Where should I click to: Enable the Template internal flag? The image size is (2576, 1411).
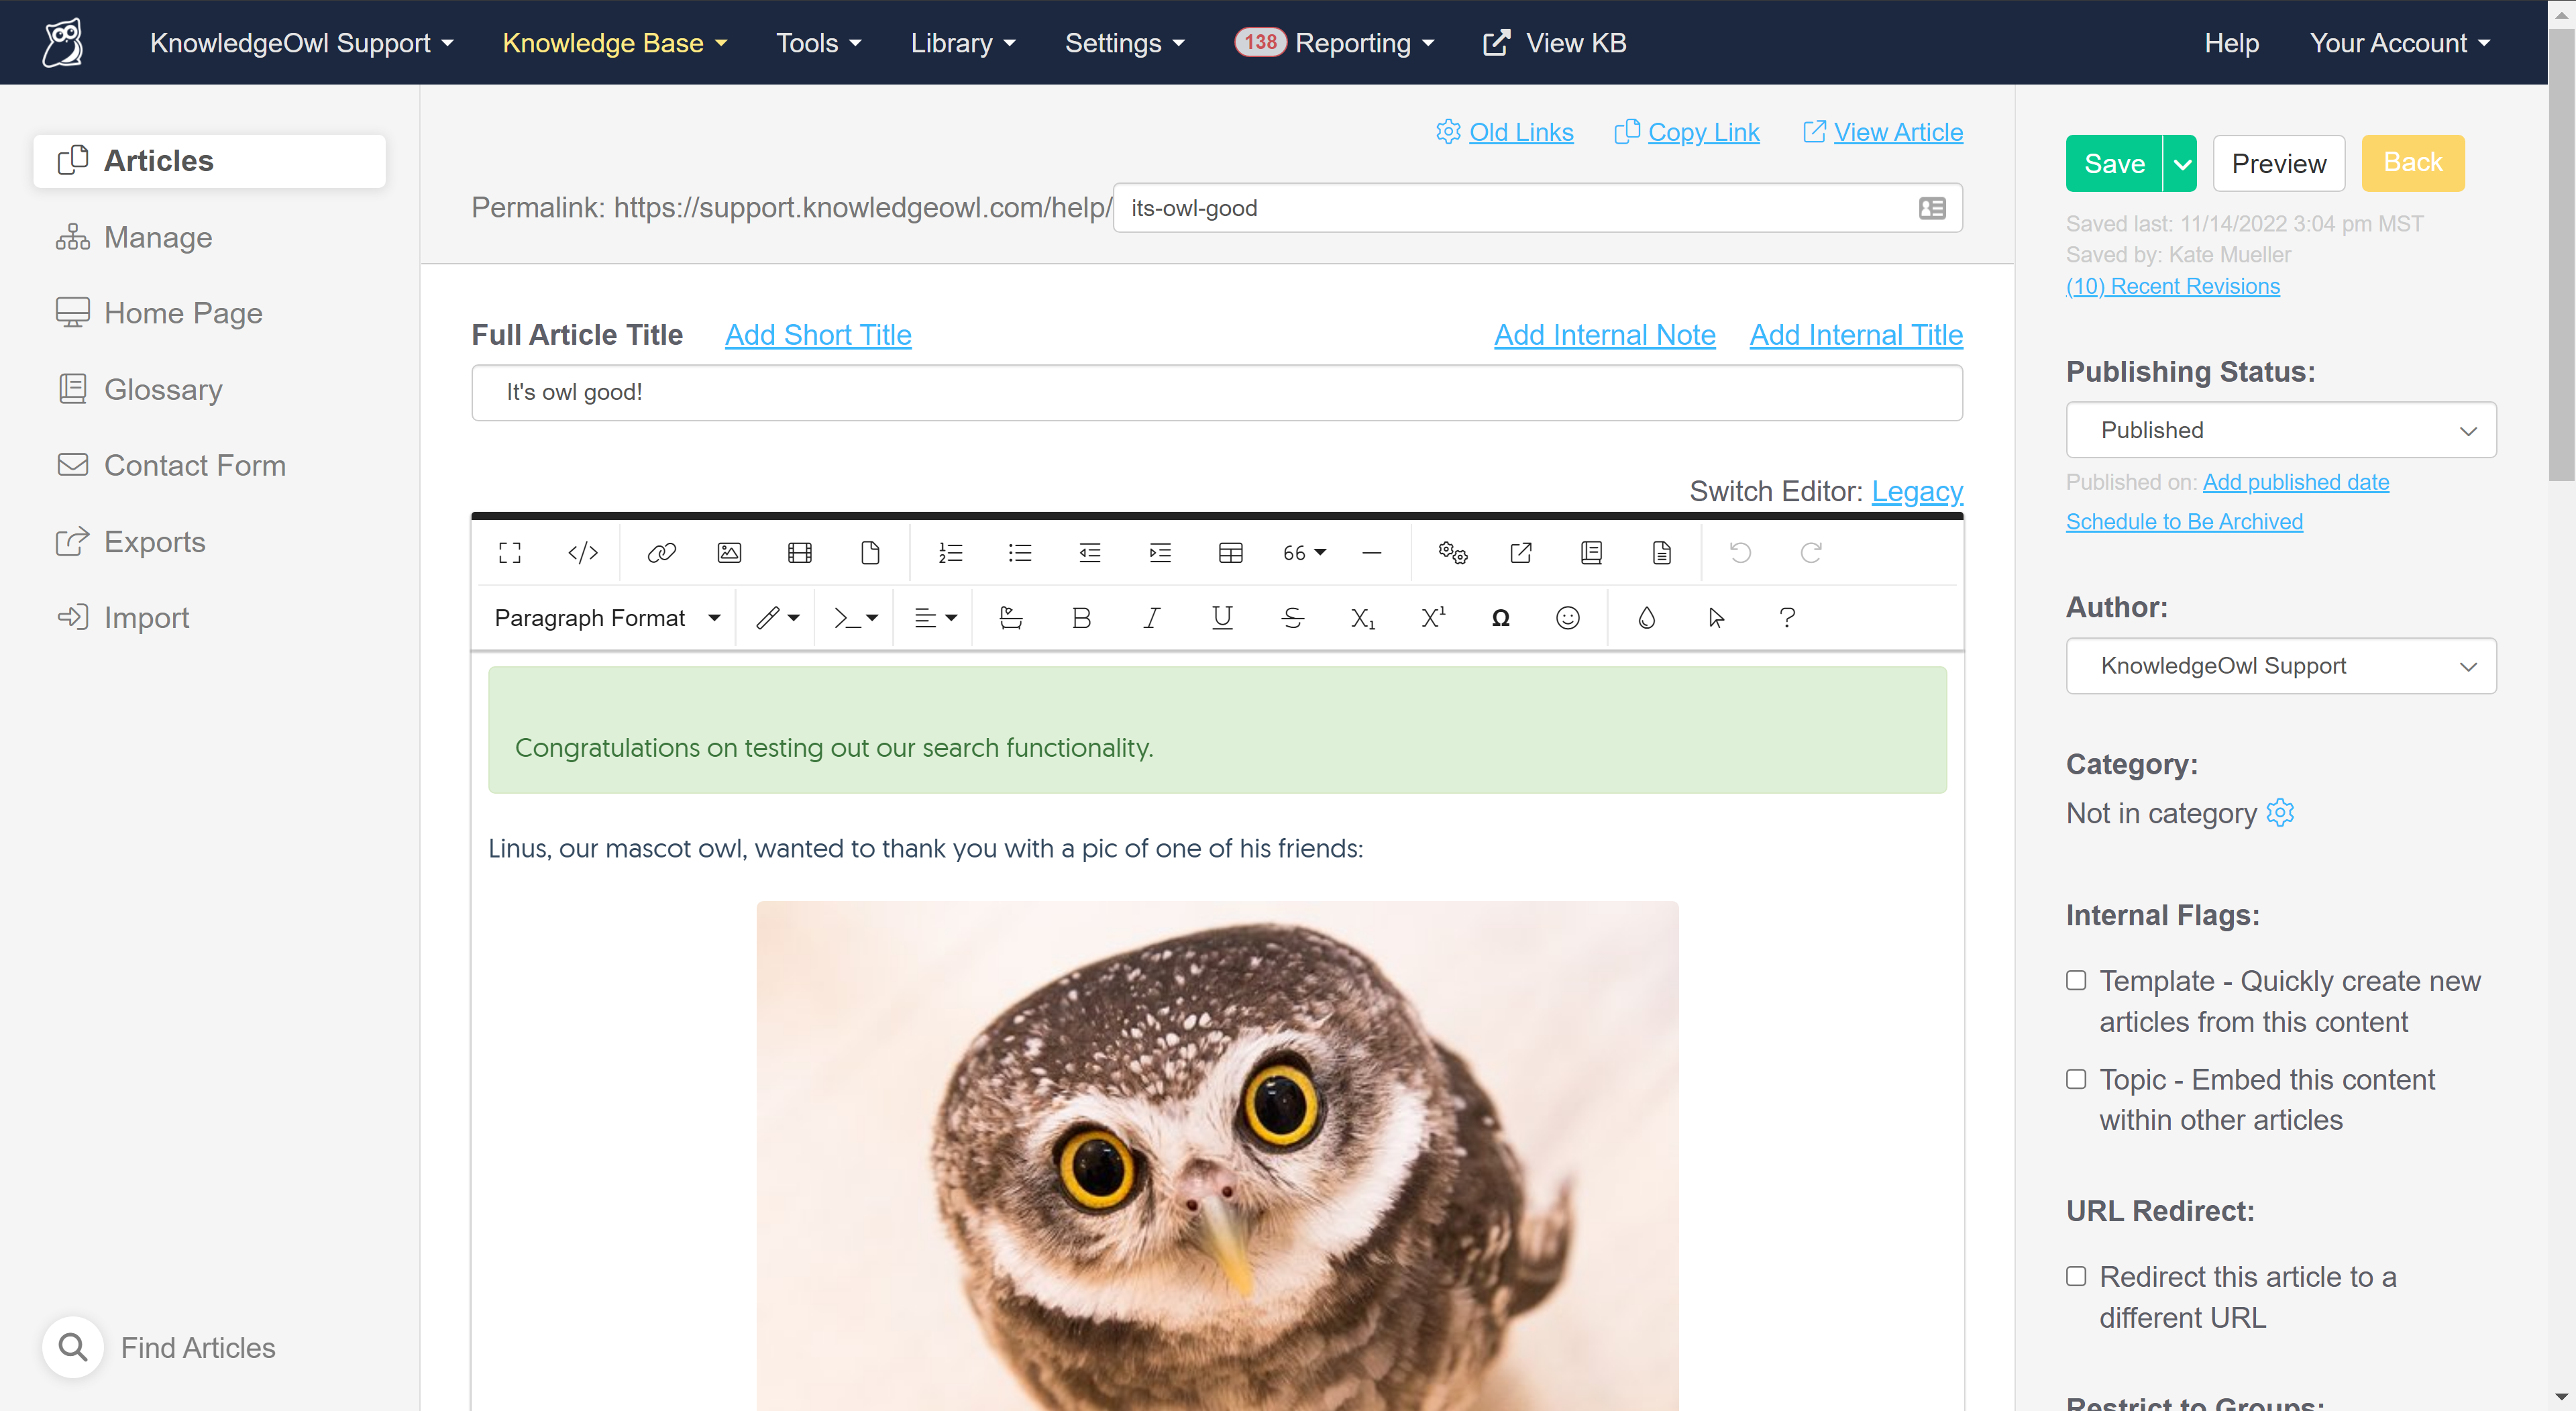[x=2076, y=981]
